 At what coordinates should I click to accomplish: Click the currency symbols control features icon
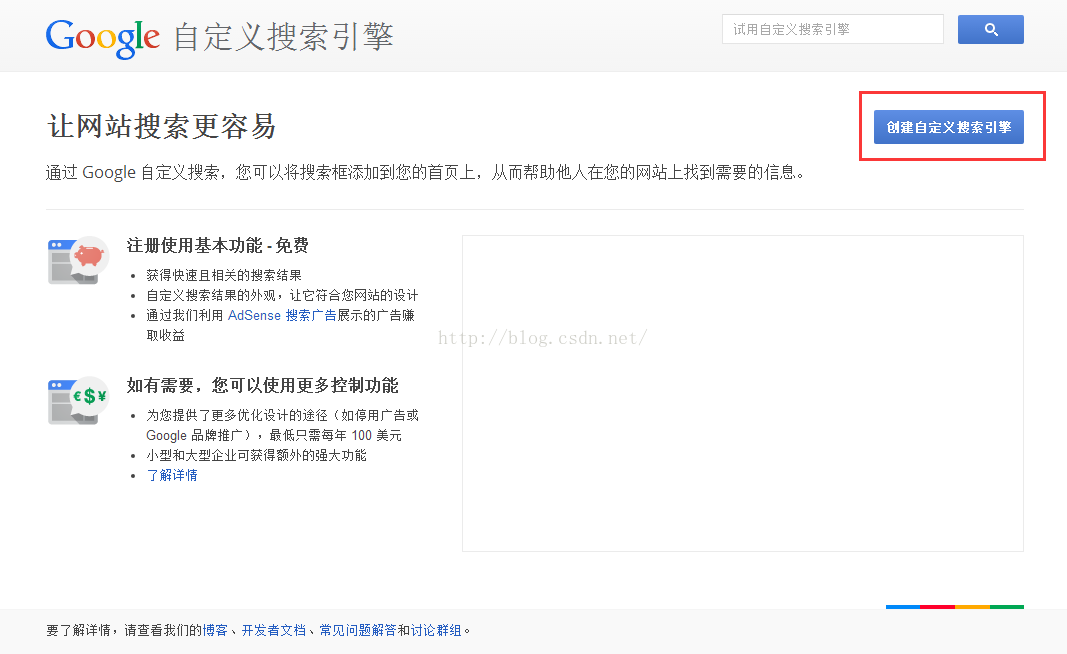click(x=79, y=400)
